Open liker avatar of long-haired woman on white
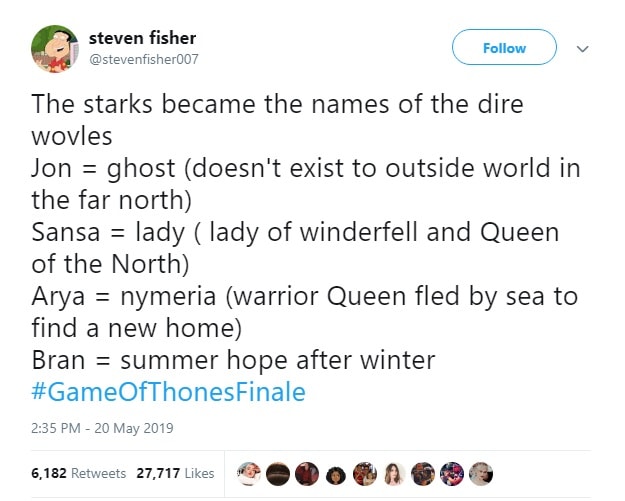 (394, 473)
